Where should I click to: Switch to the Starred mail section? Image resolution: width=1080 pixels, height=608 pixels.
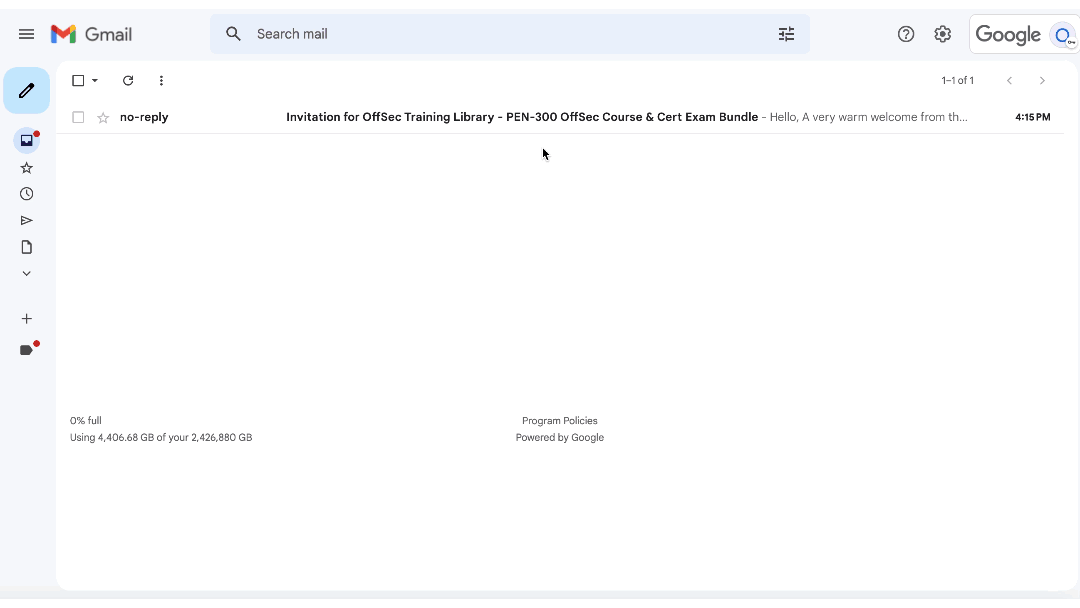[x=26, y=168]
